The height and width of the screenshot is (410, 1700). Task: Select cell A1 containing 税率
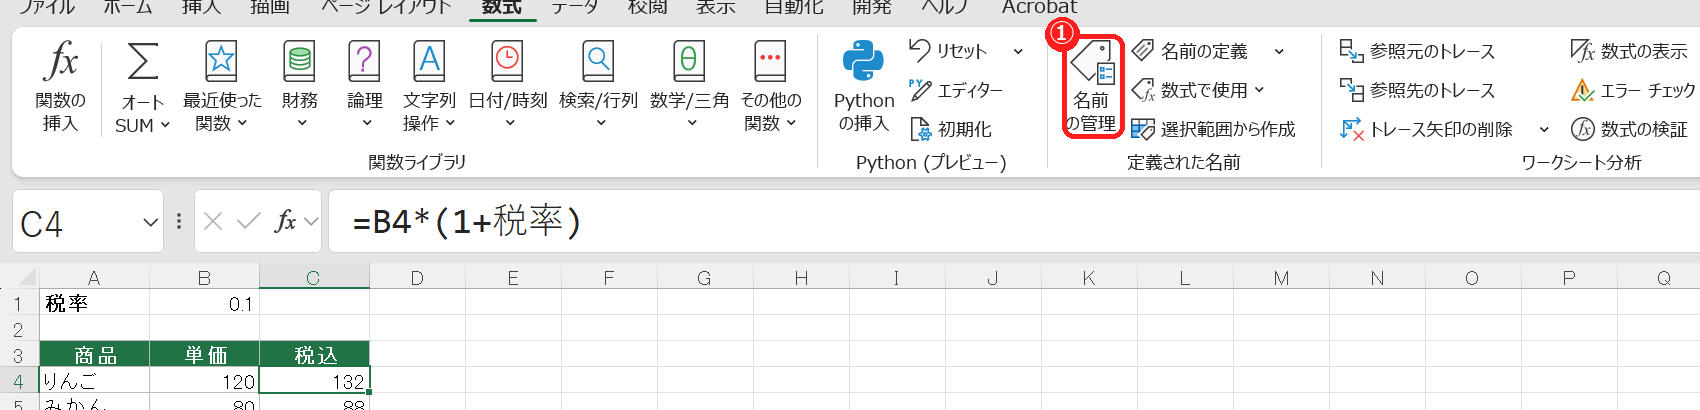(94, 303)
